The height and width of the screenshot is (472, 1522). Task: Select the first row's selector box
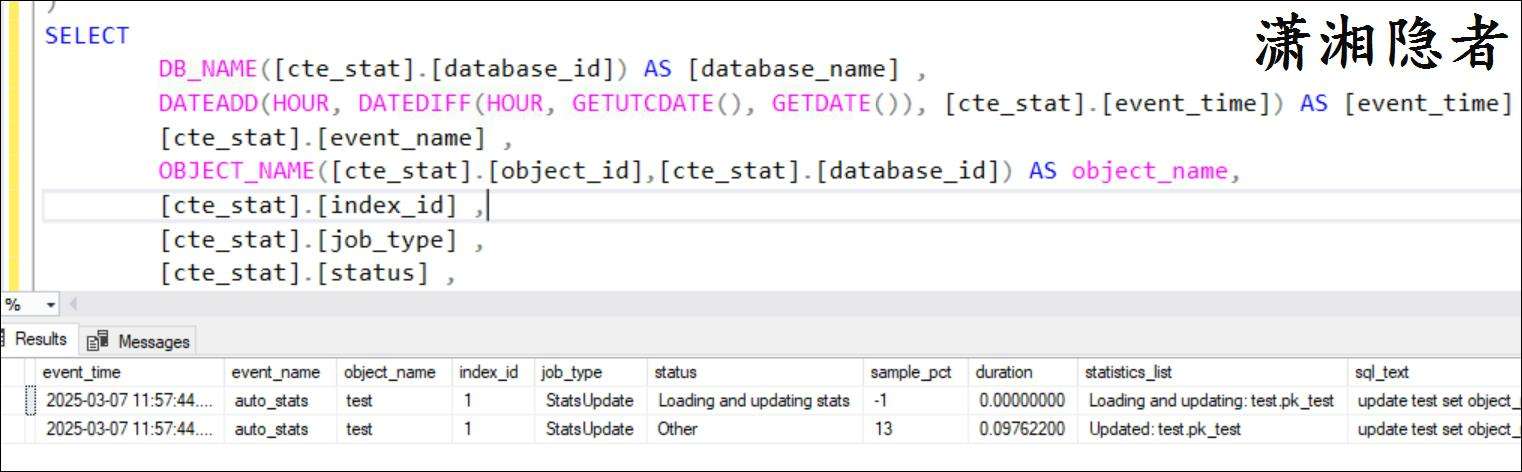tap(30, 401)
